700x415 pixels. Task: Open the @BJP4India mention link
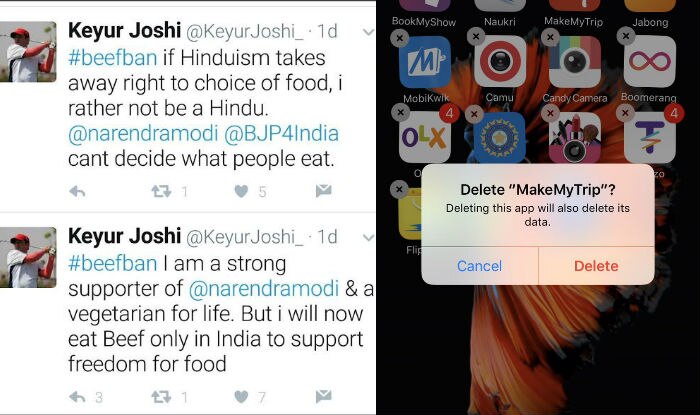281,133
